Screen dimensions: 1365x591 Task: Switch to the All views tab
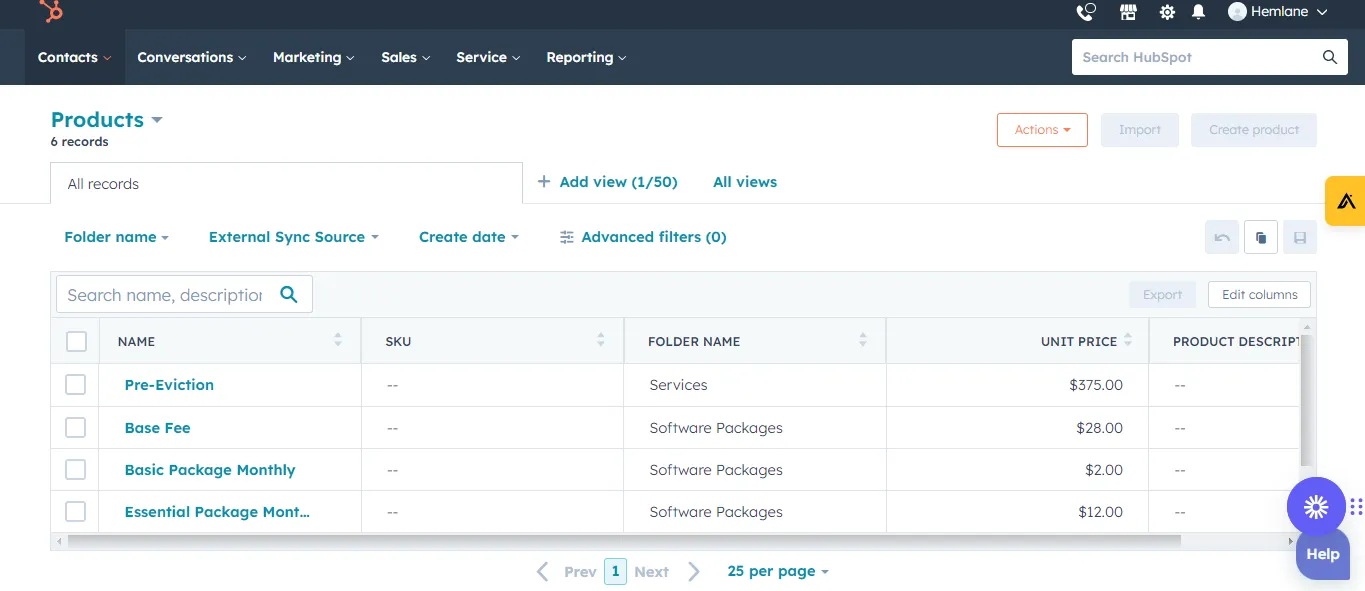[x=744, y=182]
